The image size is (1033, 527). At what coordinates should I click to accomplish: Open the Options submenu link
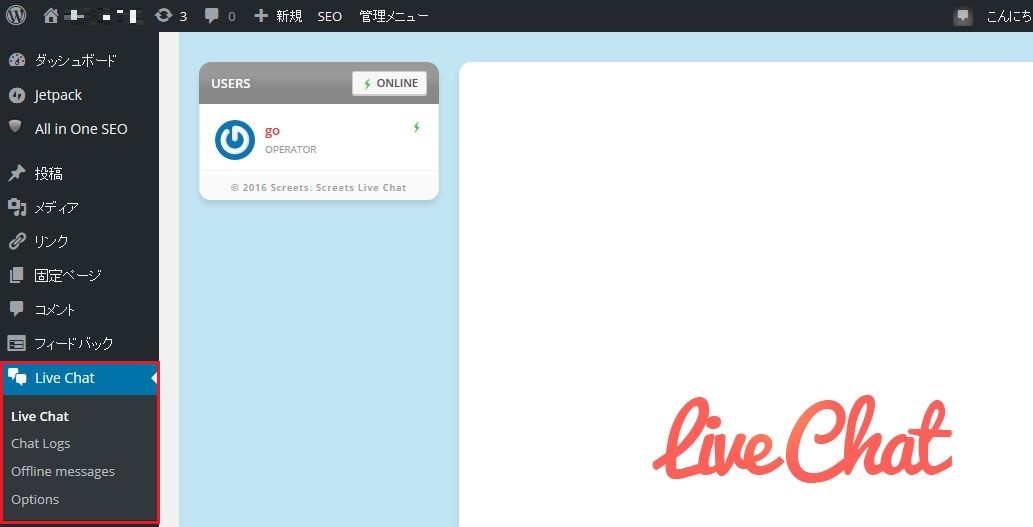pos(36,499)
